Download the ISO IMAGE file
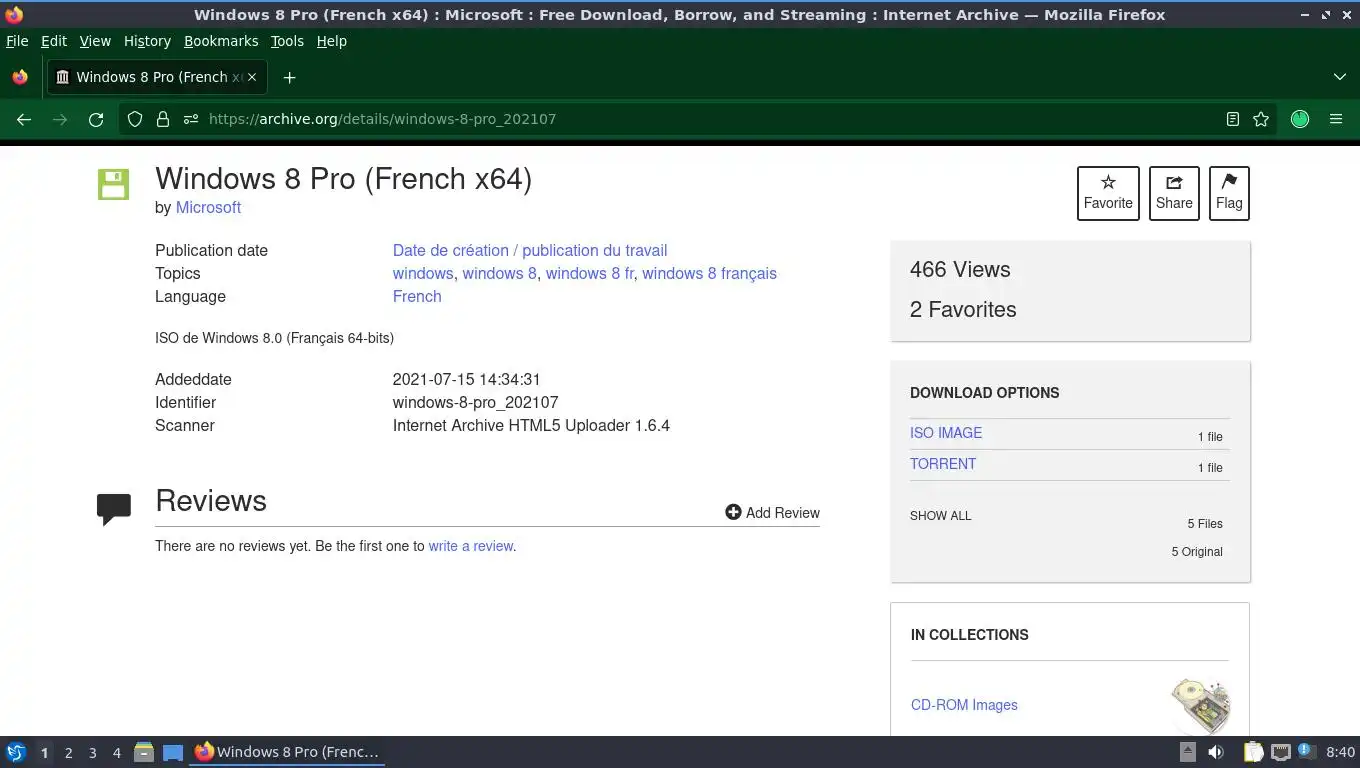Screen dimensions: 1360x768 (x=946, y=433)
